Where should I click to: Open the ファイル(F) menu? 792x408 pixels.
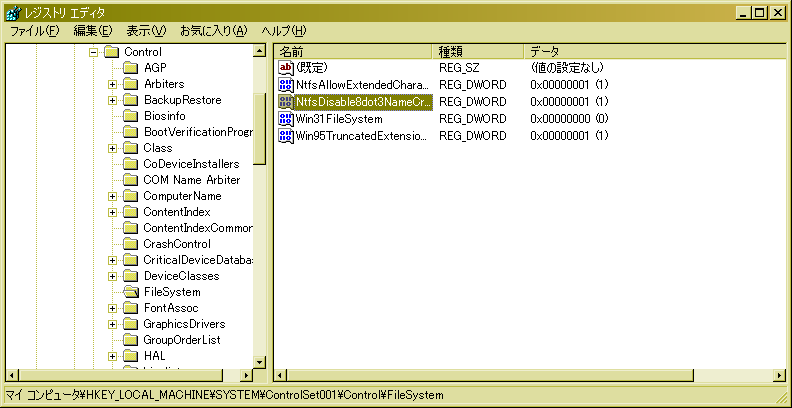click(x=34, y=31)
